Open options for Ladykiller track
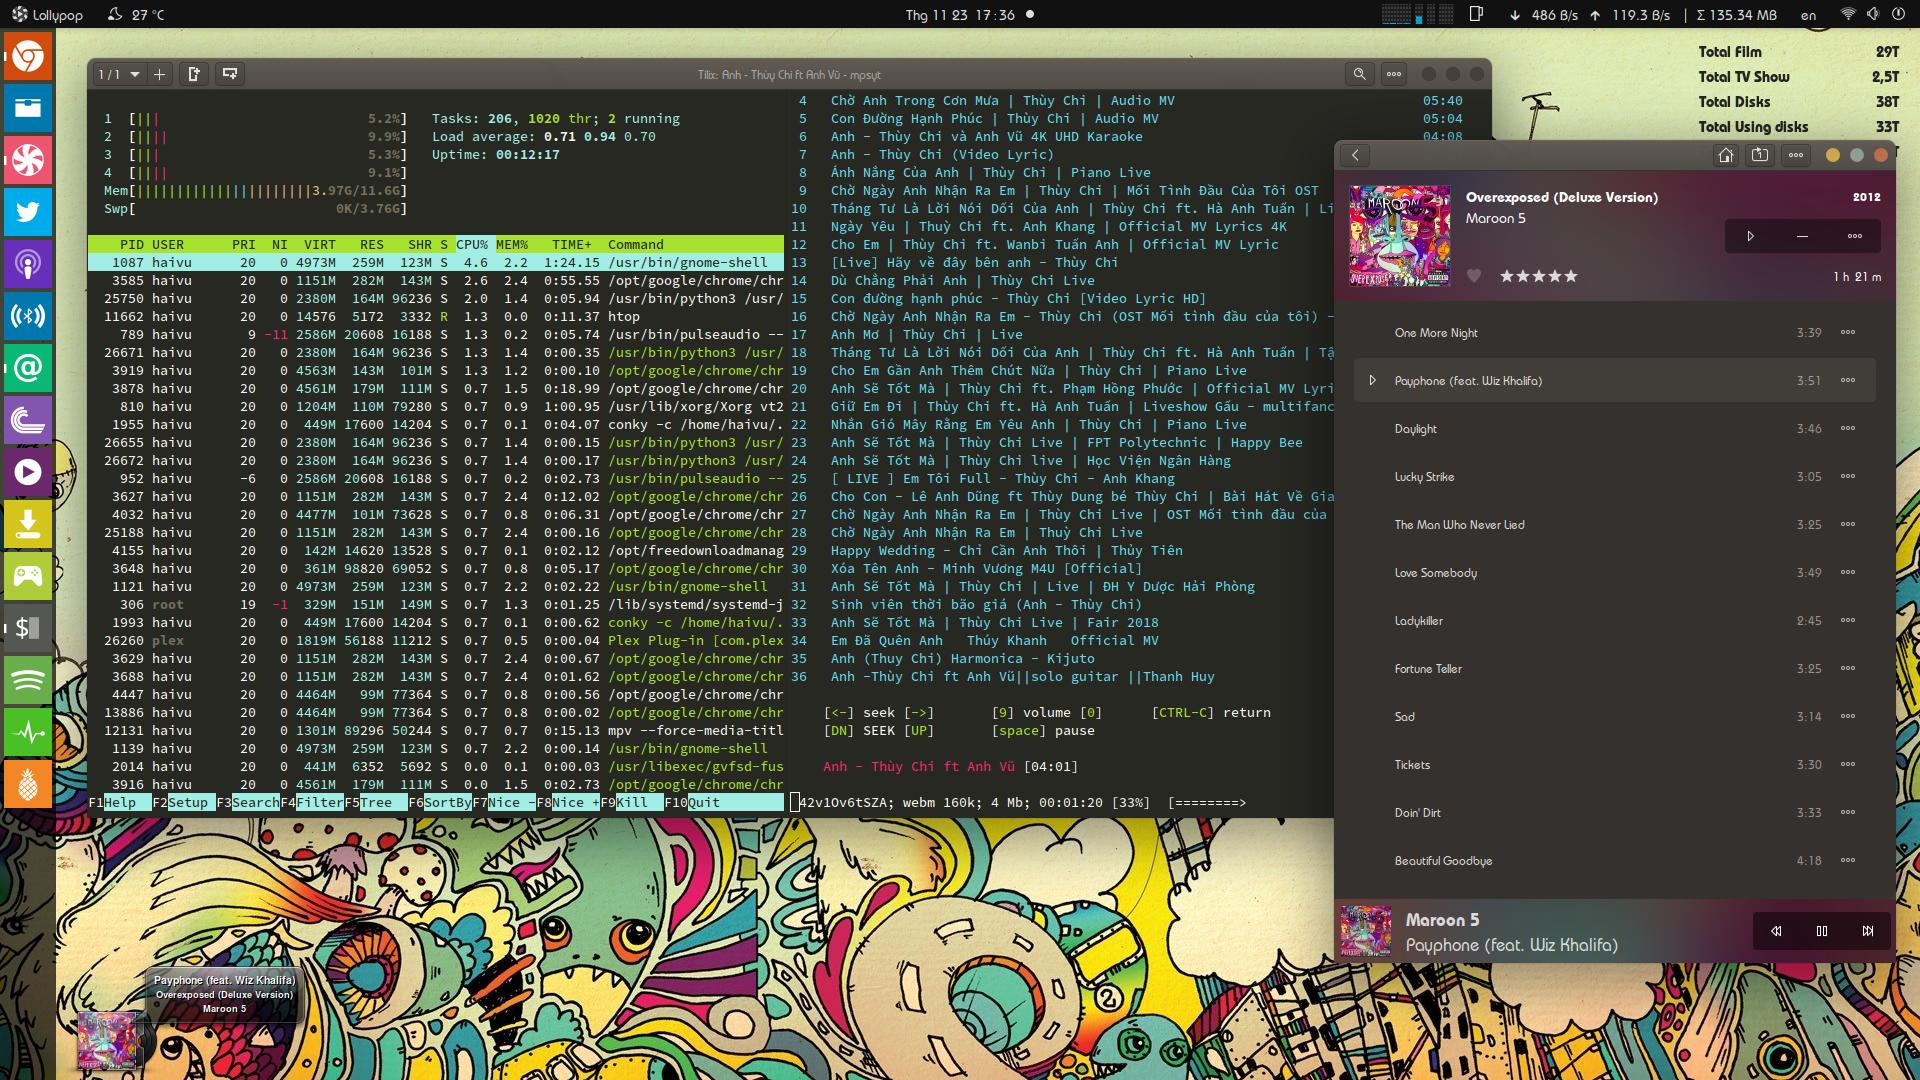1920x1080 pixels. click(x=1848, y=621)
